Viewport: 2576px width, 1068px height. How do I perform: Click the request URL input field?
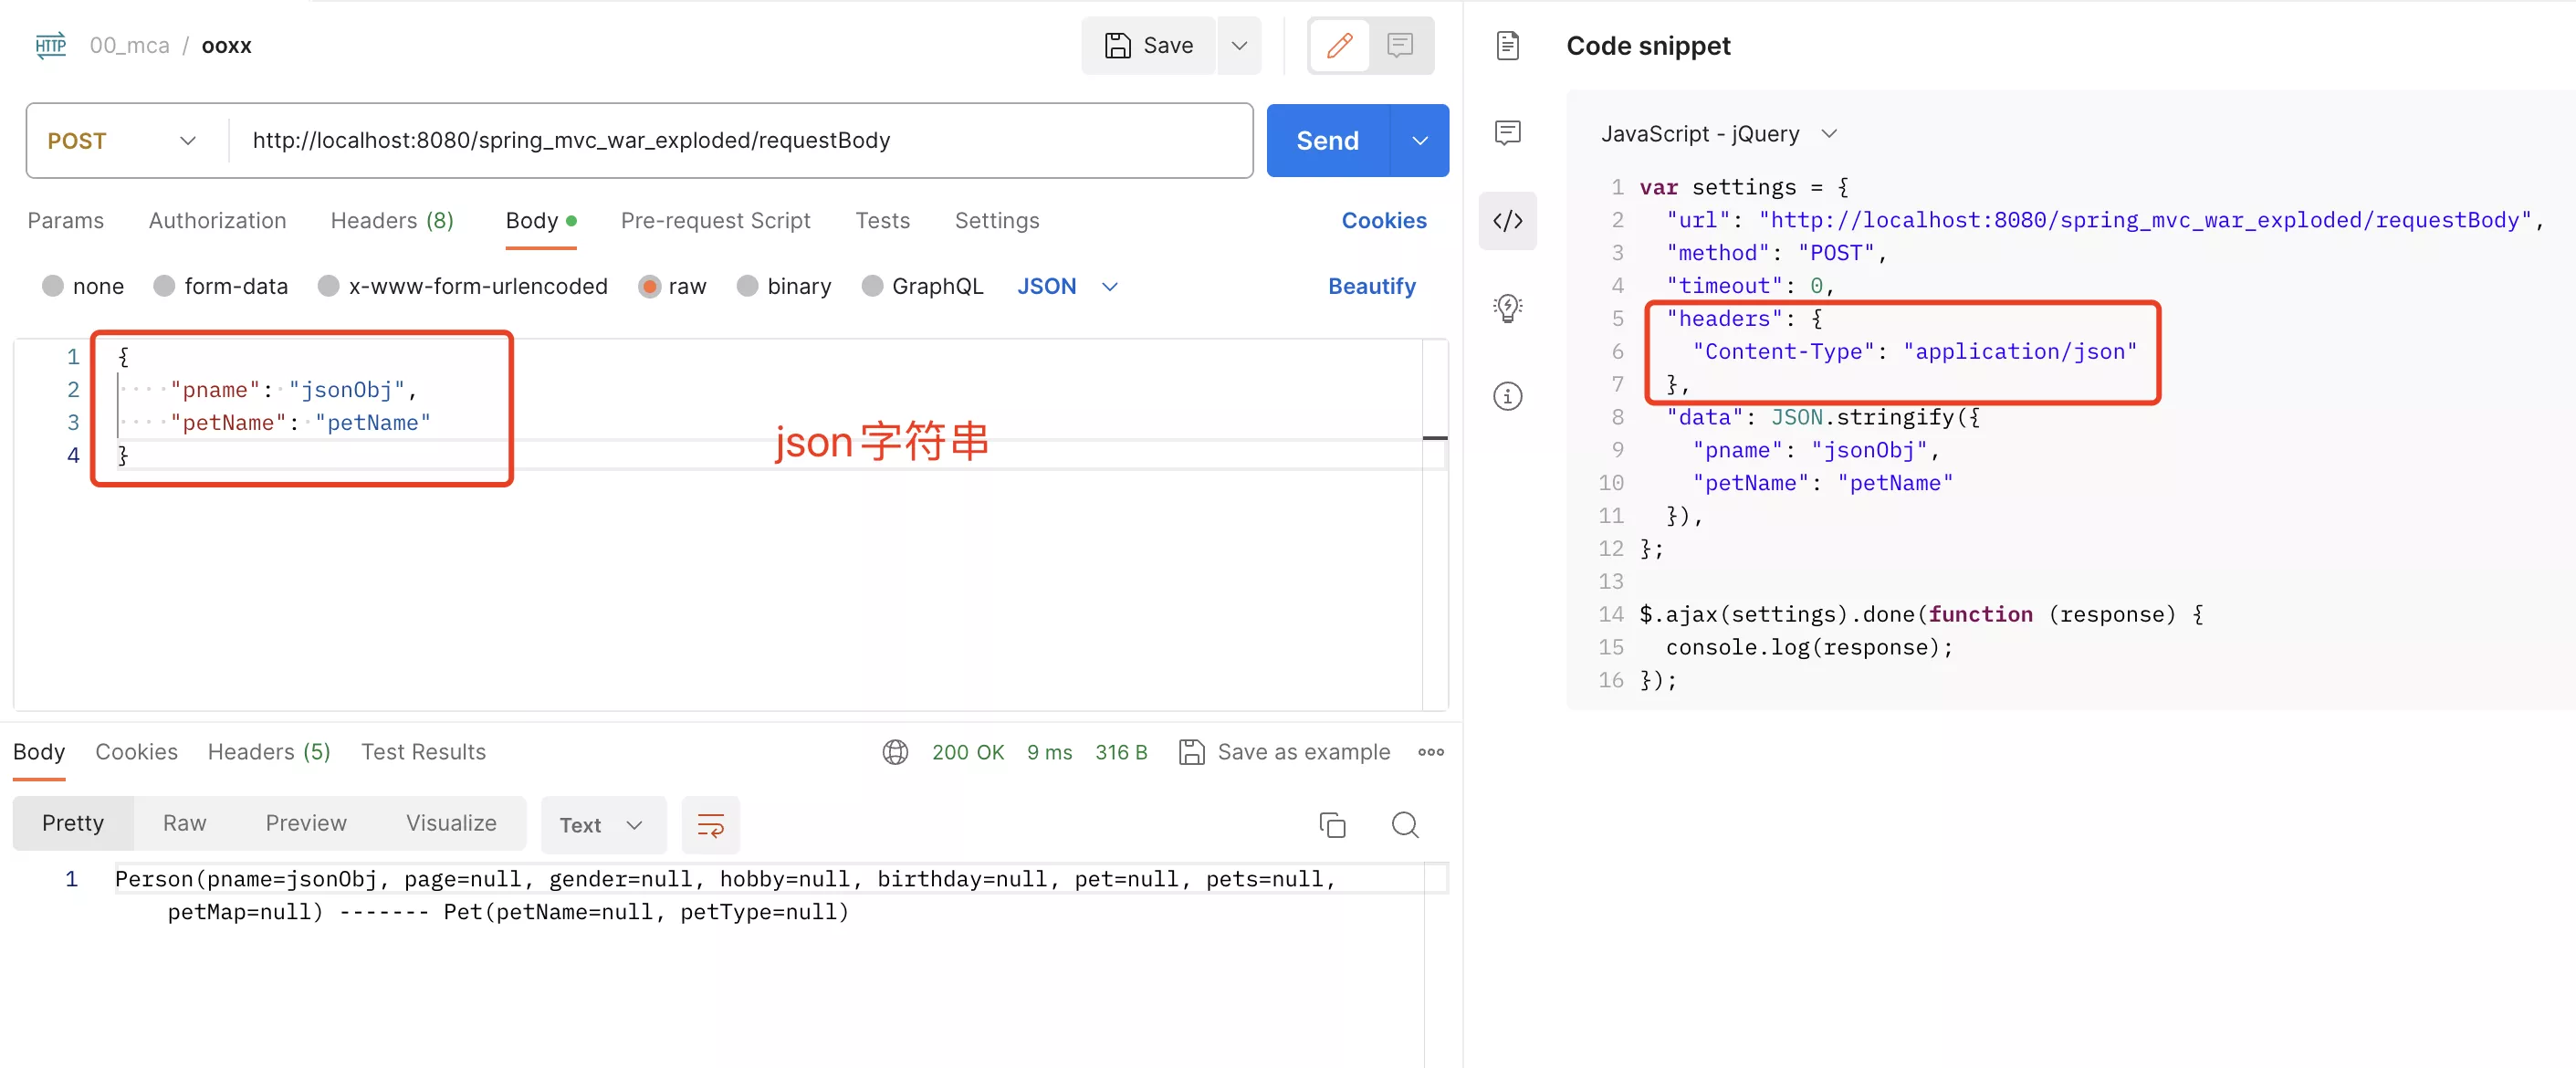740,141
